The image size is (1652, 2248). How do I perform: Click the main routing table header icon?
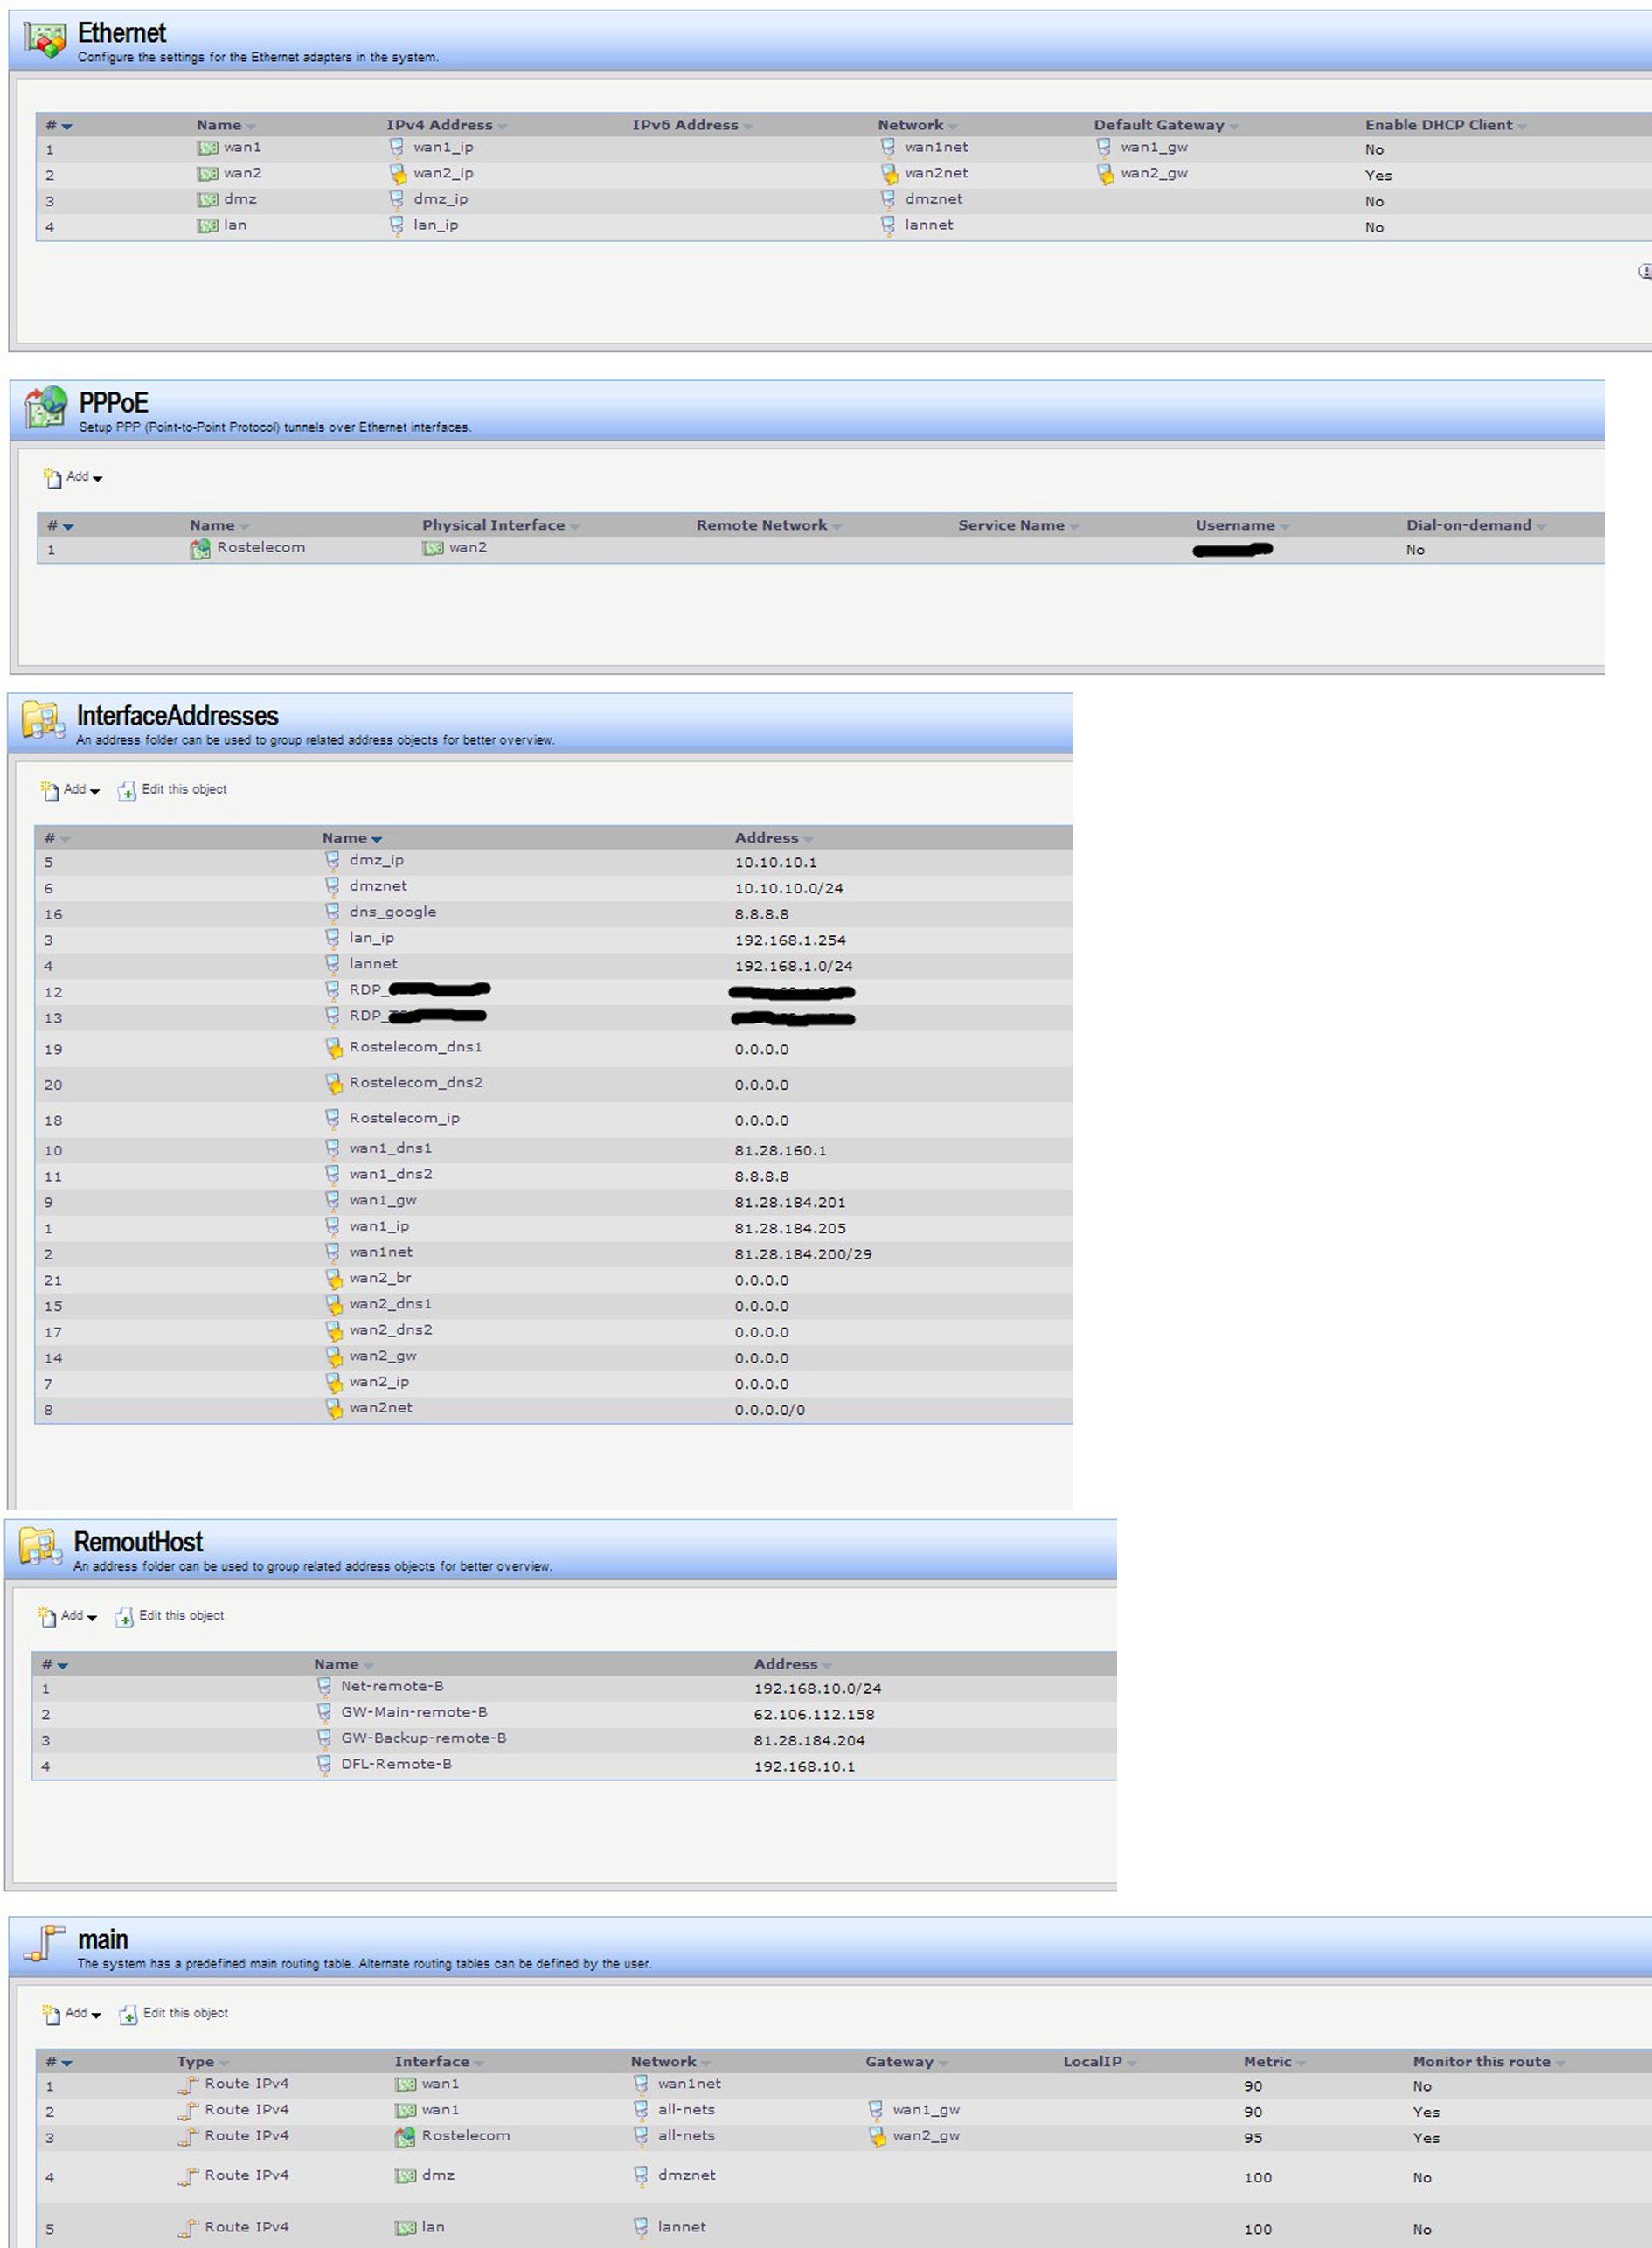pyautogui.click(x=45, y=1944)
